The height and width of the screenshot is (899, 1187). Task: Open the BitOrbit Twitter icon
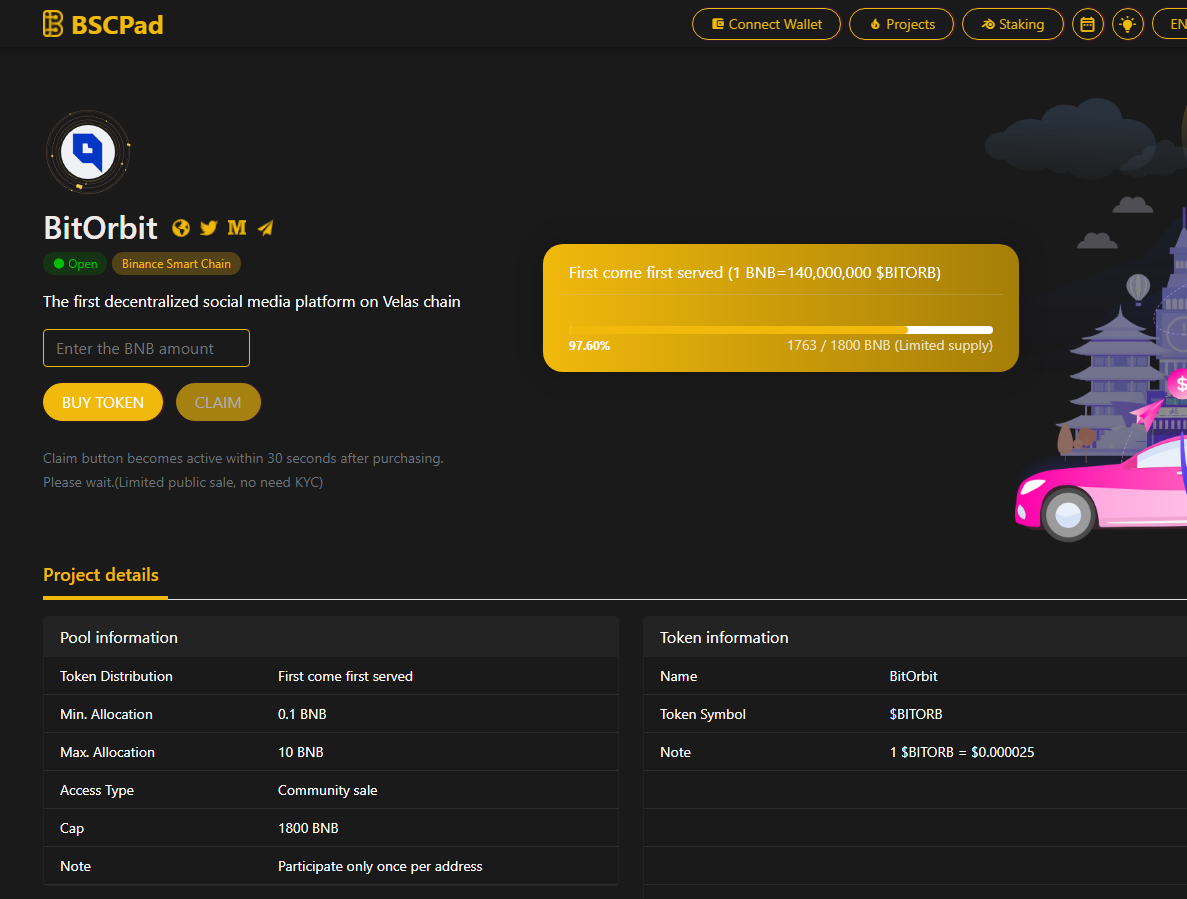[x=209, y=228]
